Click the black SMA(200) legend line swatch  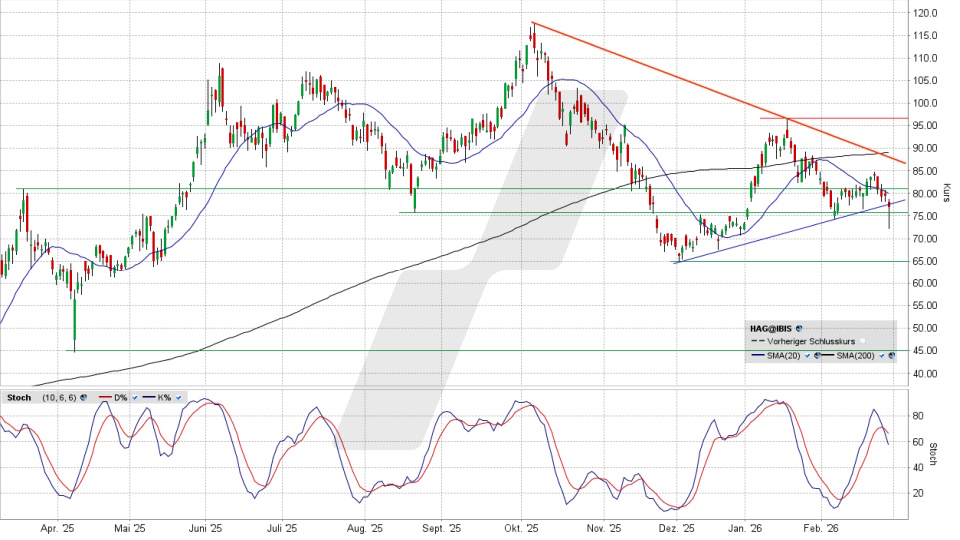[x=828, y=355]
